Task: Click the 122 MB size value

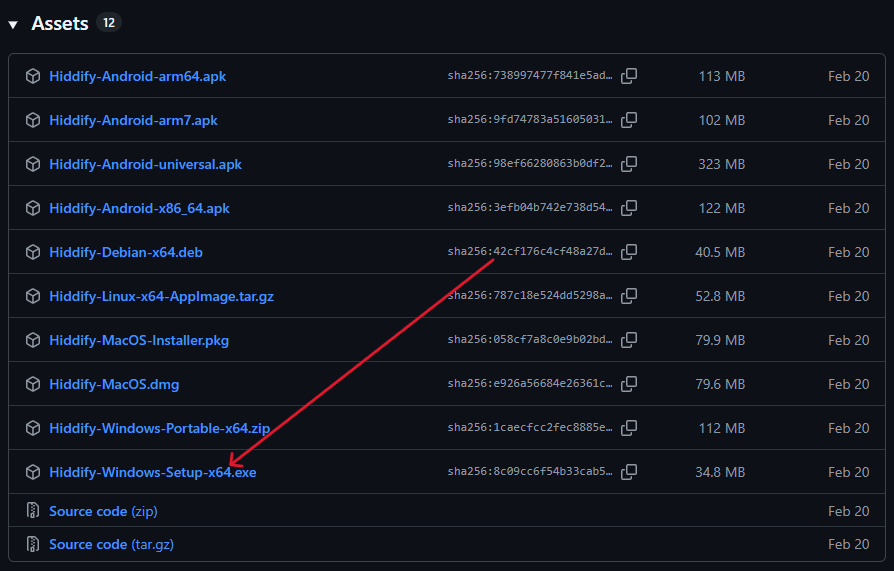Action: (722, 208)
